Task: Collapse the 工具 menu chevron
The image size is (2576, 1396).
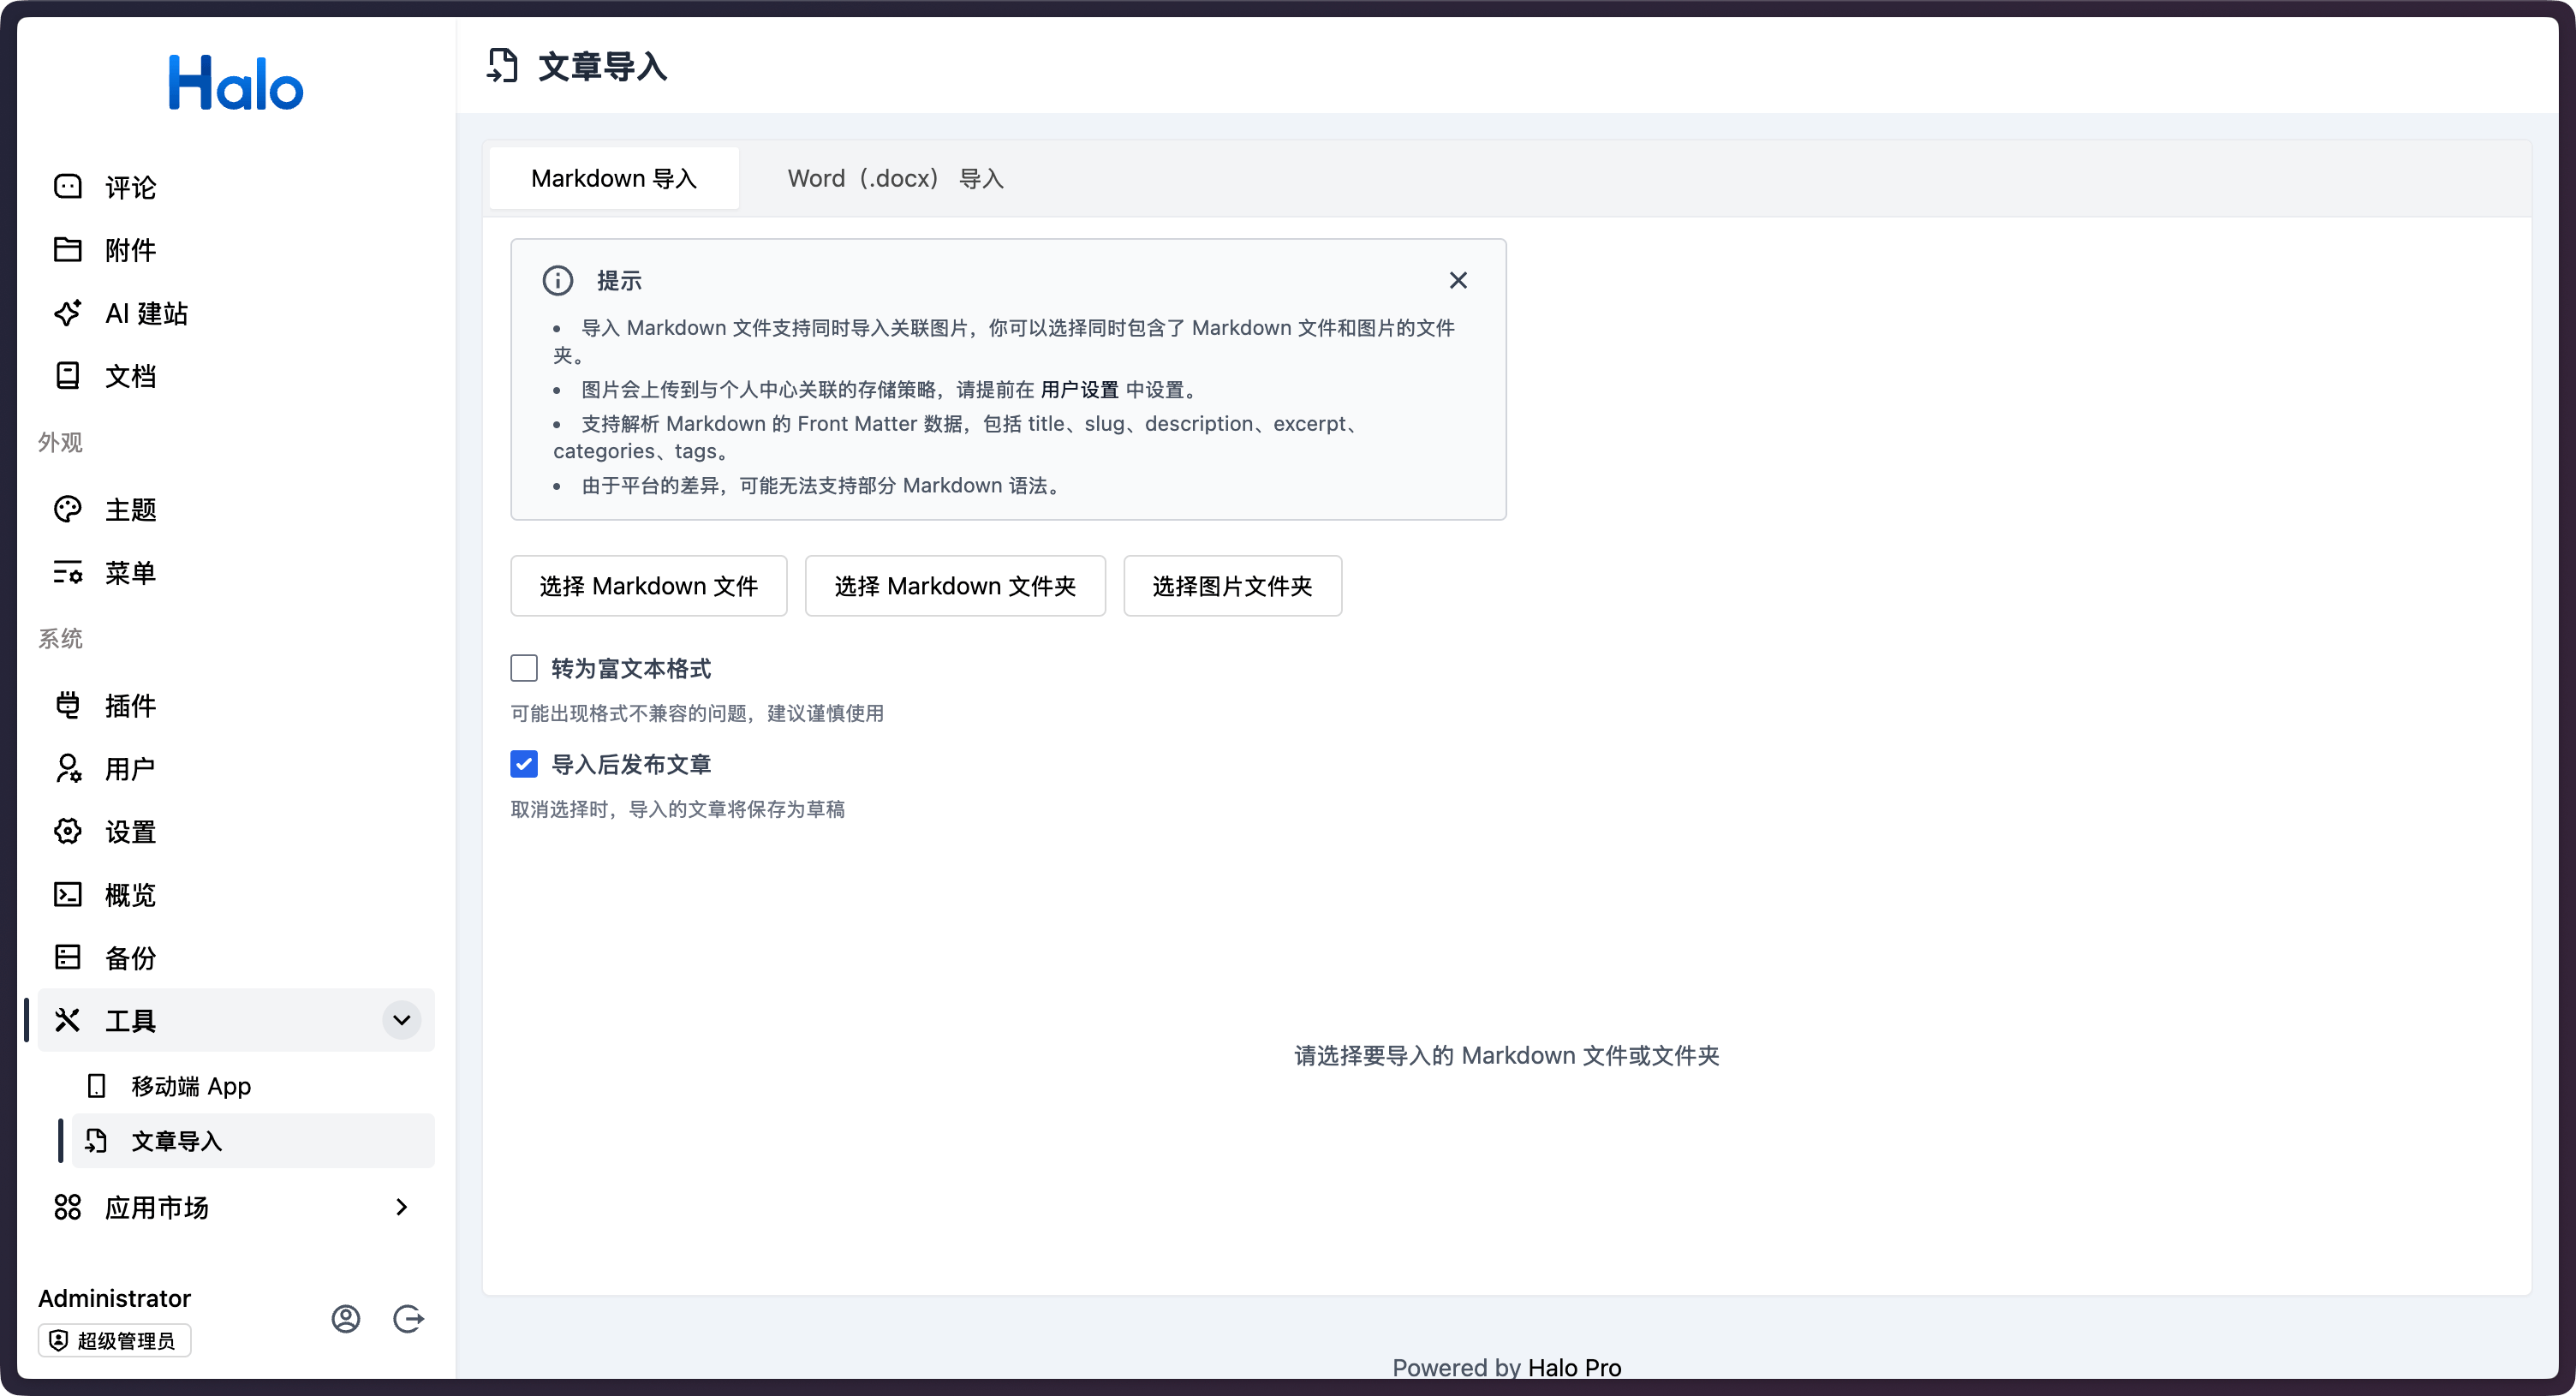Action: [401, 1020]
